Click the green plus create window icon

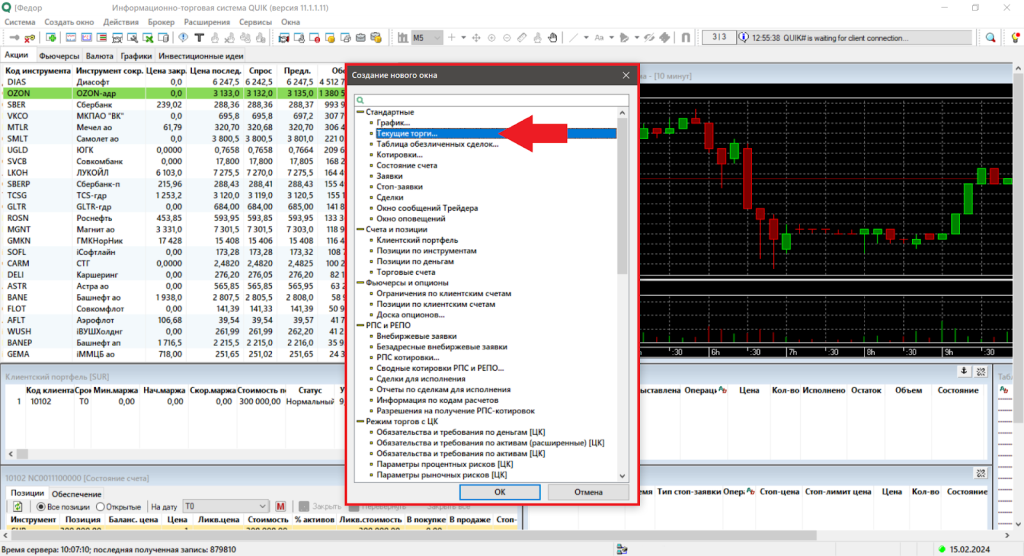(x=51, y=38)
